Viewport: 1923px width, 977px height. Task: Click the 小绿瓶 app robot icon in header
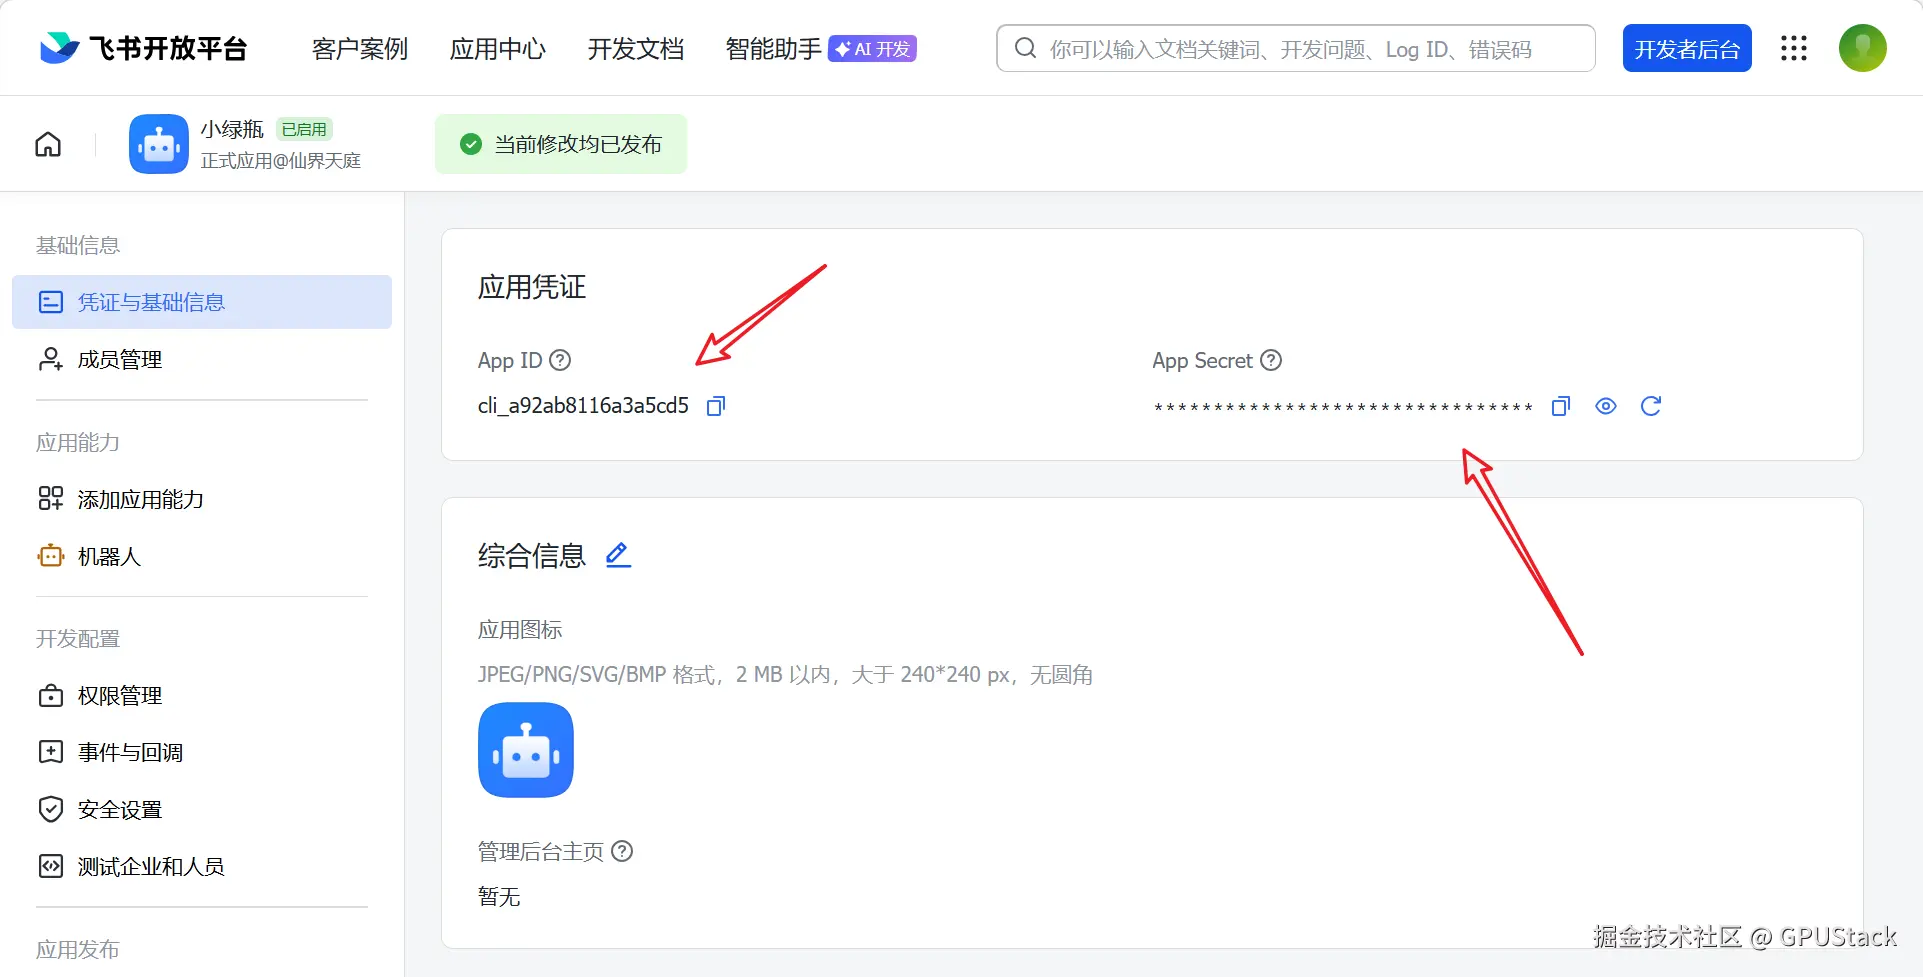pos(159,144)
